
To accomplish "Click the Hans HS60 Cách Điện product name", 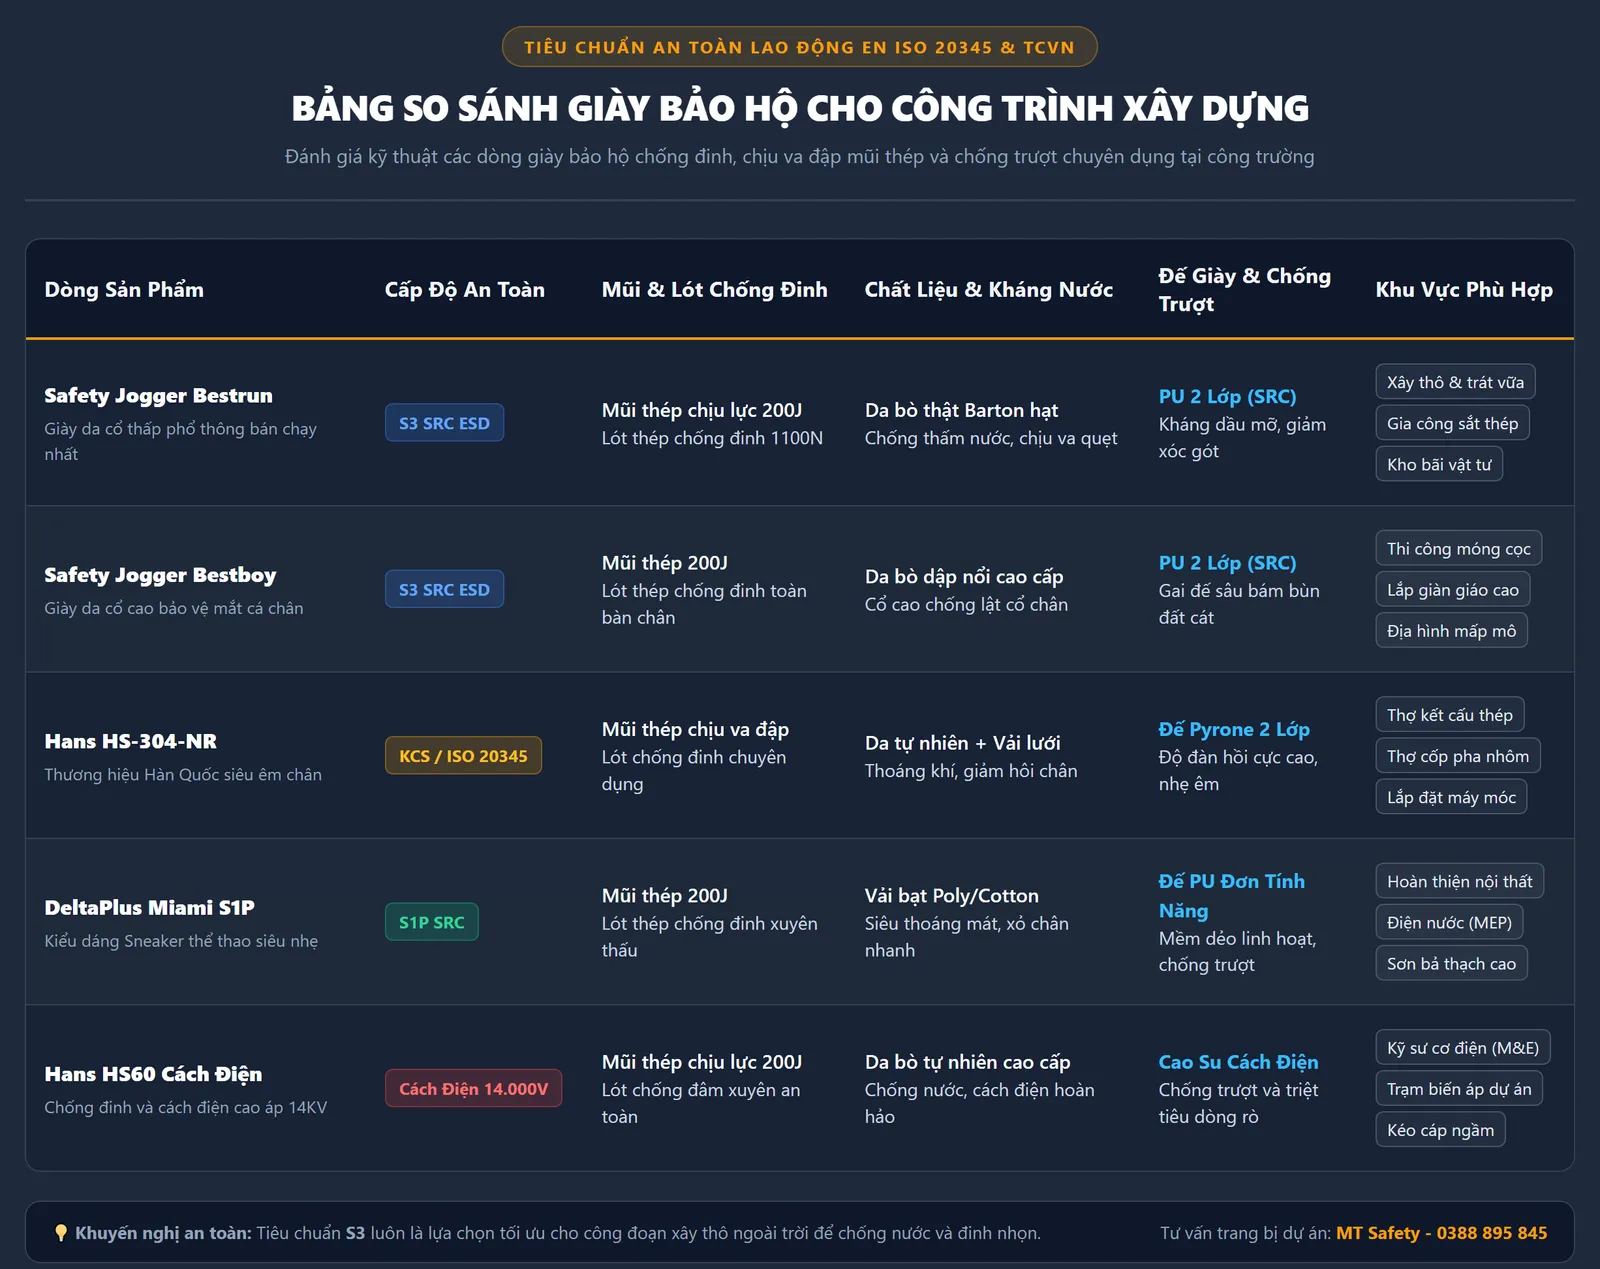I will 153,1074.
